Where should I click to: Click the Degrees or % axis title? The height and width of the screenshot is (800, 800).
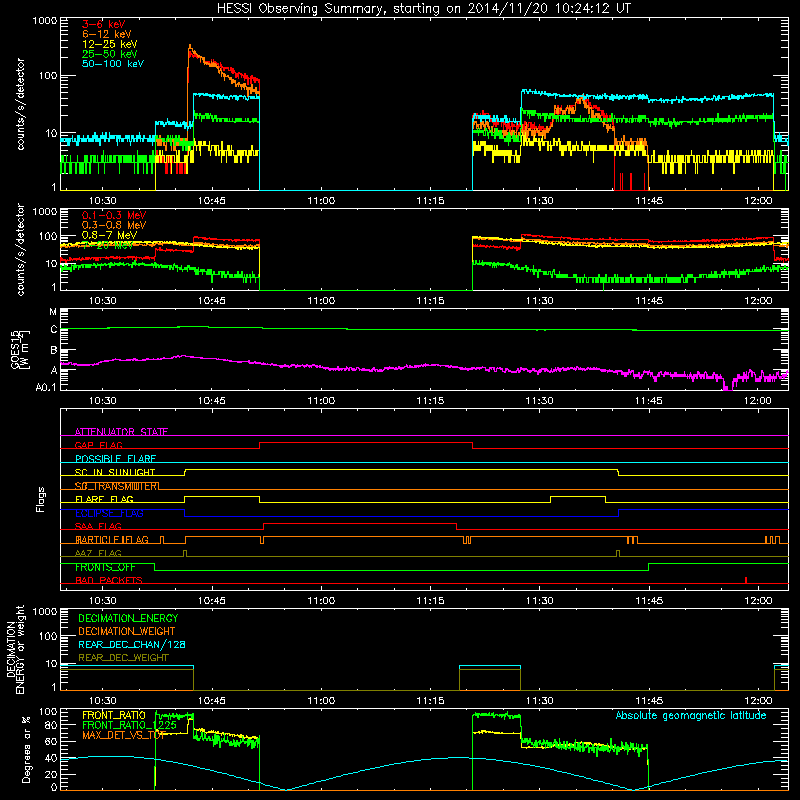click(26, 749)
